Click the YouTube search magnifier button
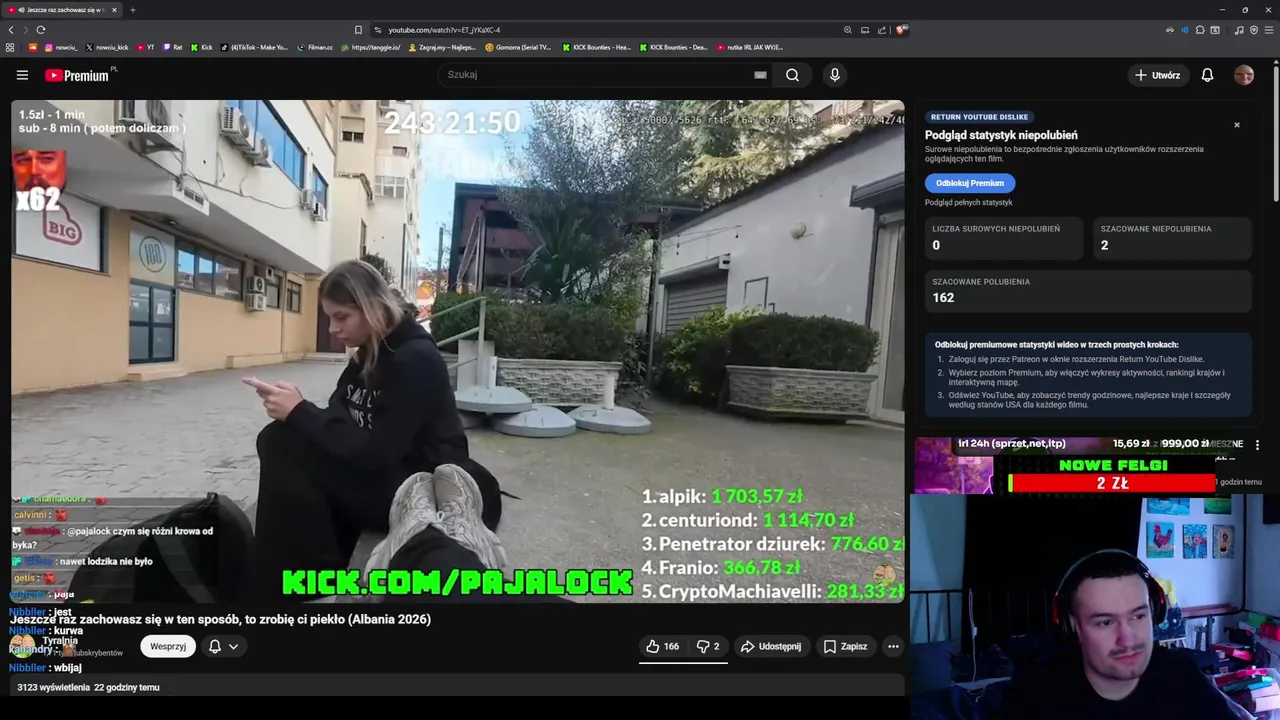1280x720 pixels. 792,75
